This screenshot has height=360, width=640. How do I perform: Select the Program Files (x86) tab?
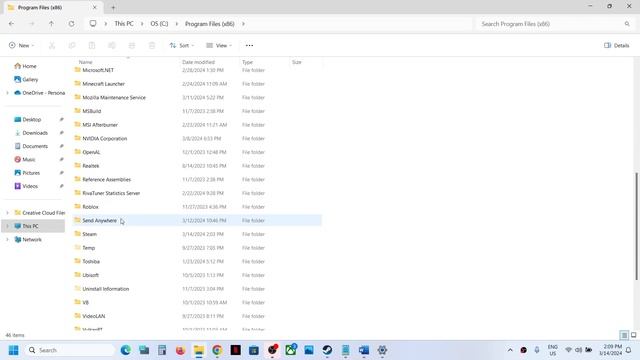[52, 7]
